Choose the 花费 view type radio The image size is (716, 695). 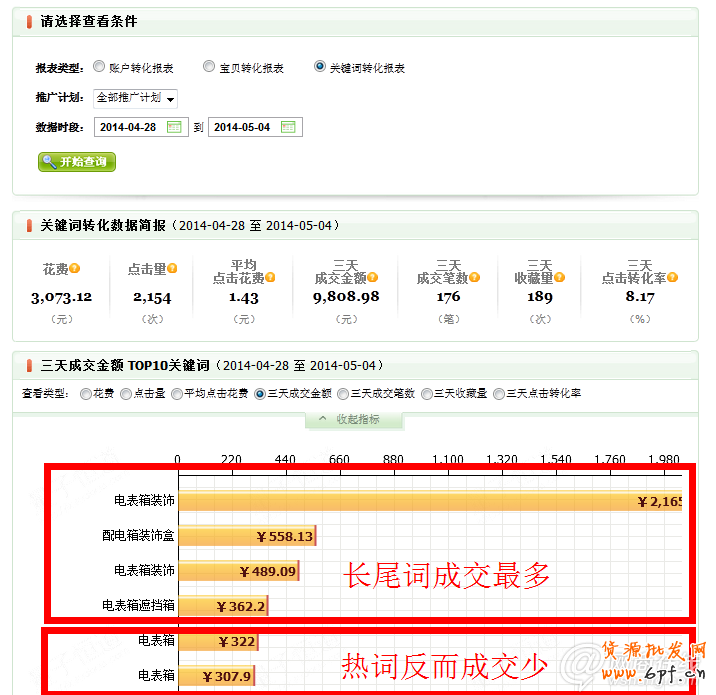point(85,394)
